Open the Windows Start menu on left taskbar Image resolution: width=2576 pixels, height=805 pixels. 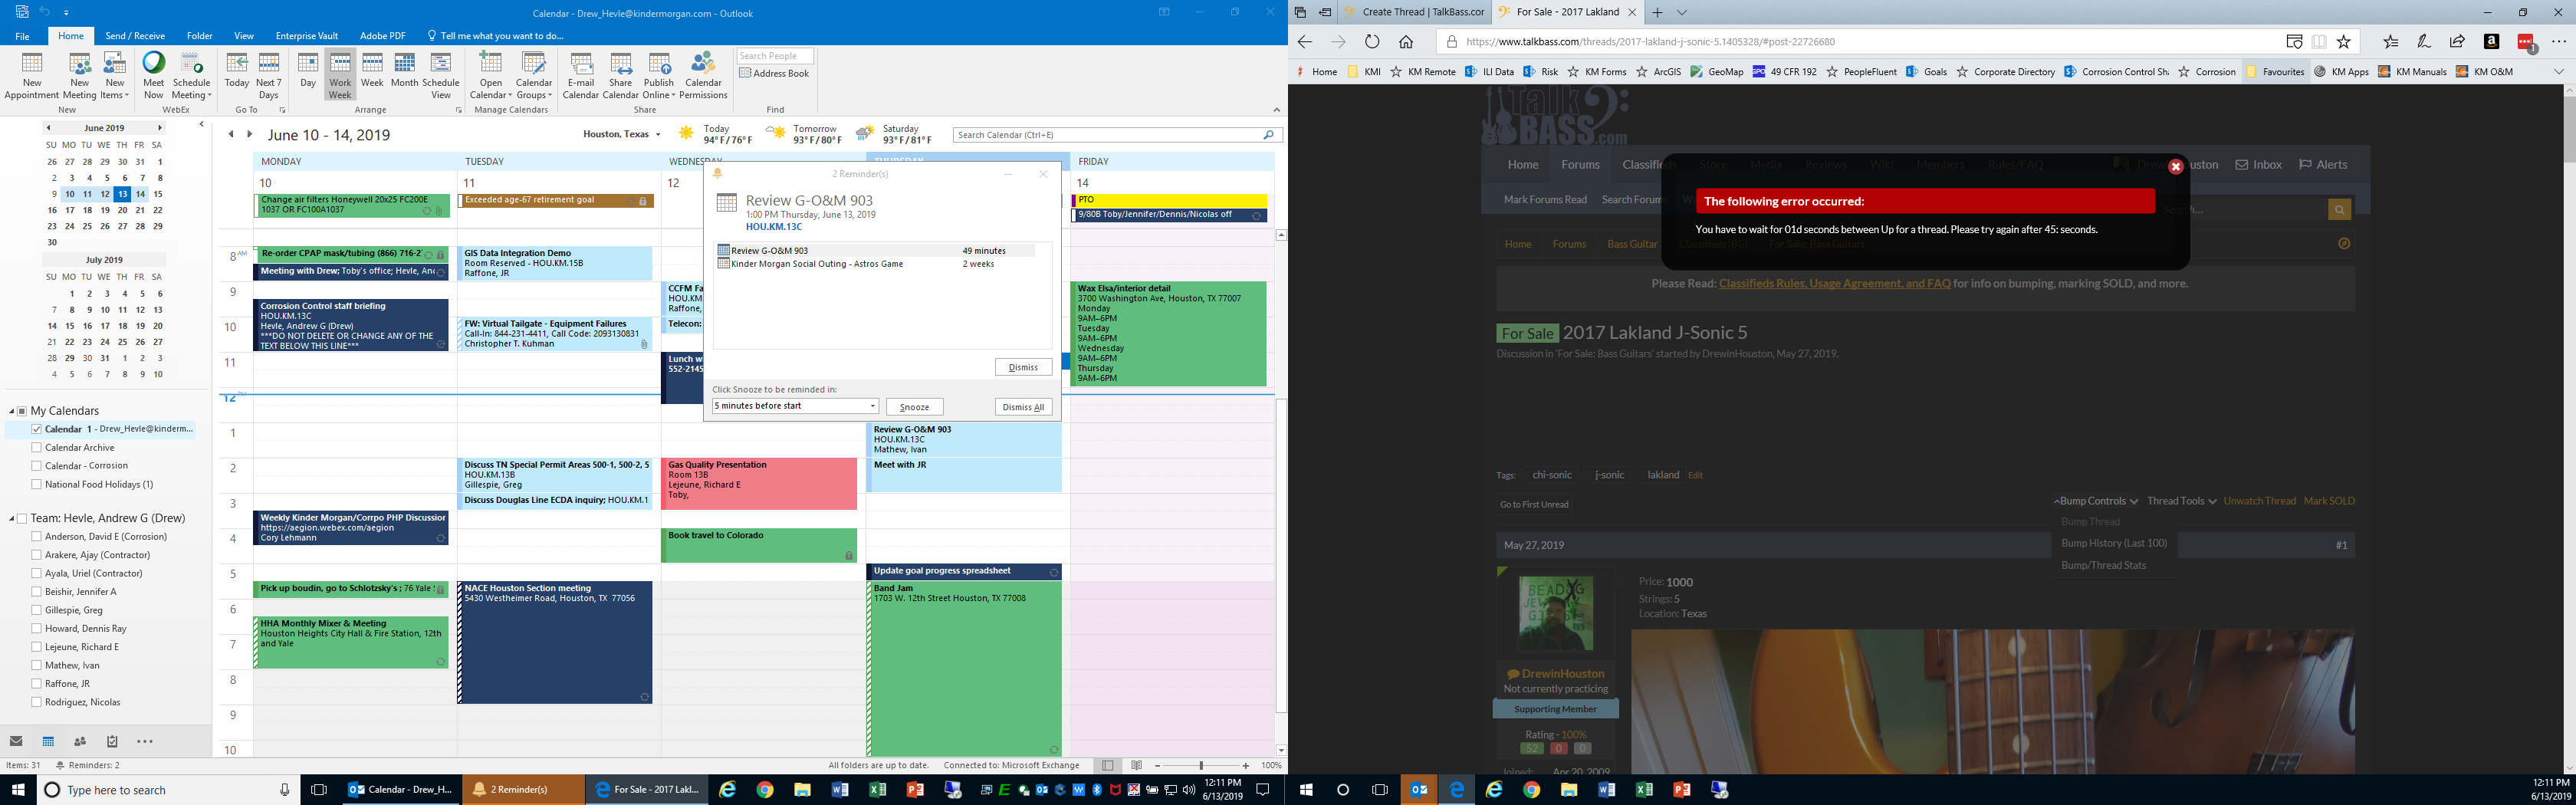18,790
